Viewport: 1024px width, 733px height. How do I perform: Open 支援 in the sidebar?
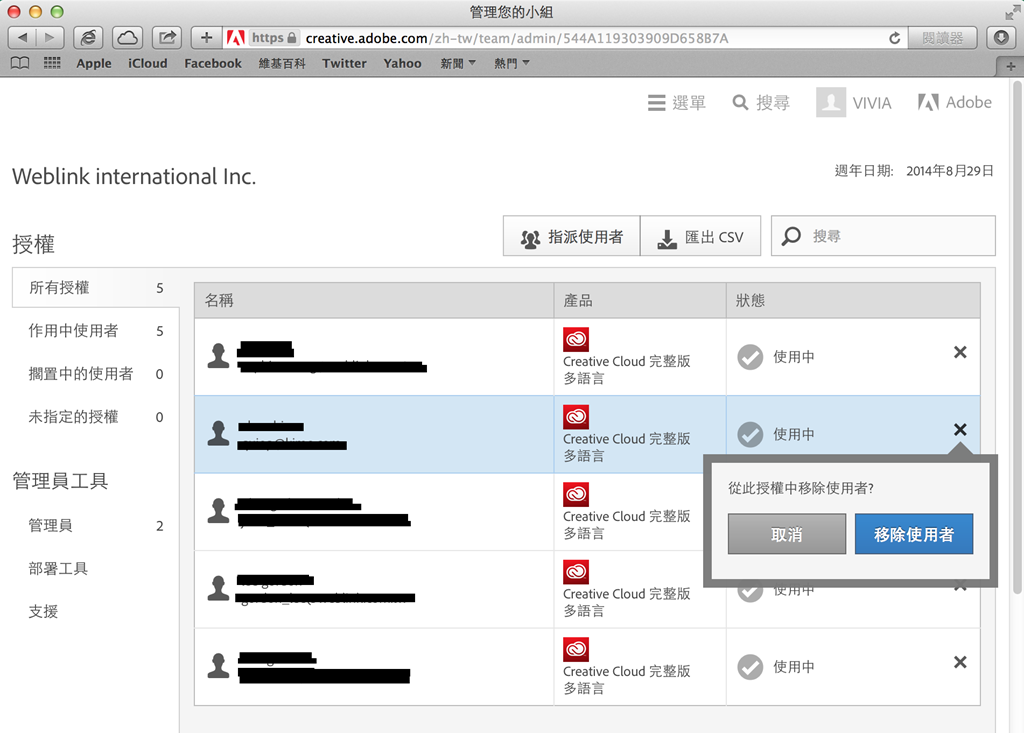tap(43, 611)
